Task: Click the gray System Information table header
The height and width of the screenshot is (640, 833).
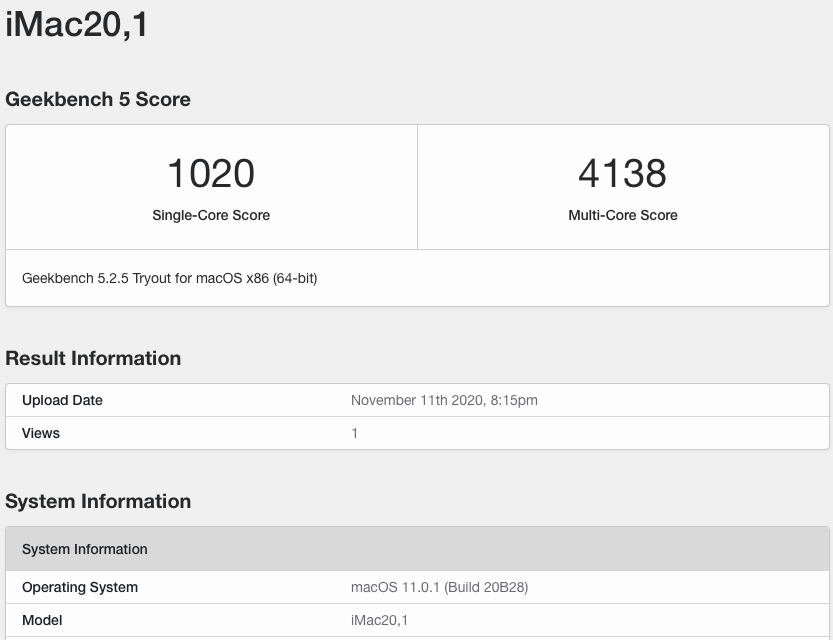Action: (85, 549)
